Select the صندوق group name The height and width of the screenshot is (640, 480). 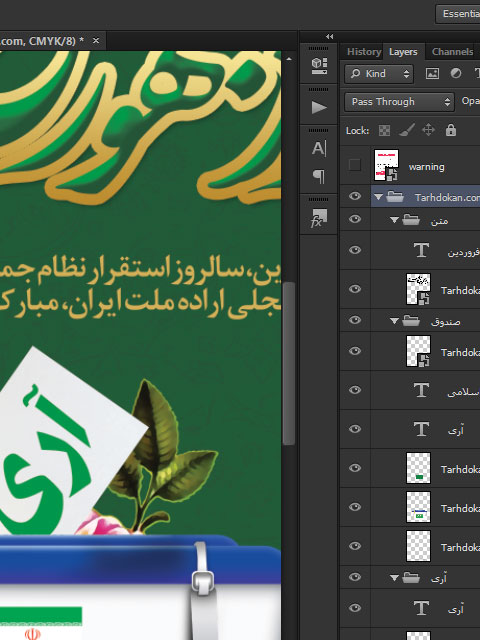(x=445, y=322)
